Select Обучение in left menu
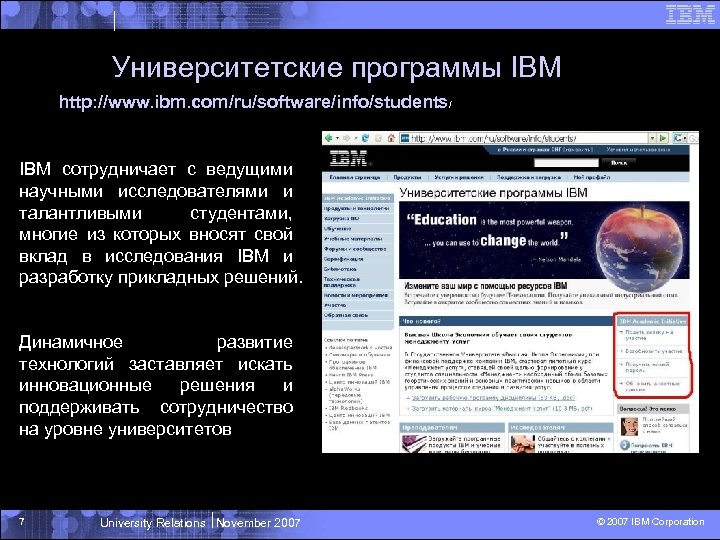Screen dimensions: 720x540 [357, 229]
